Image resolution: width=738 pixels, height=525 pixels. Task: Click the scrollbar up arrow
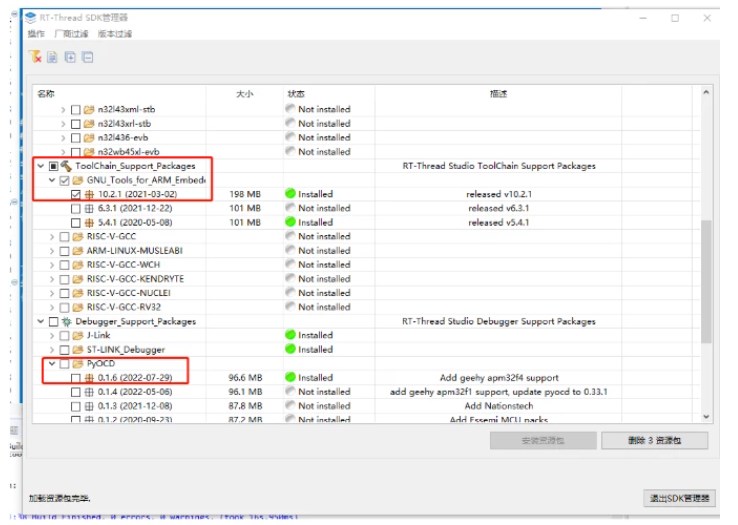click(x=706, y=92)
